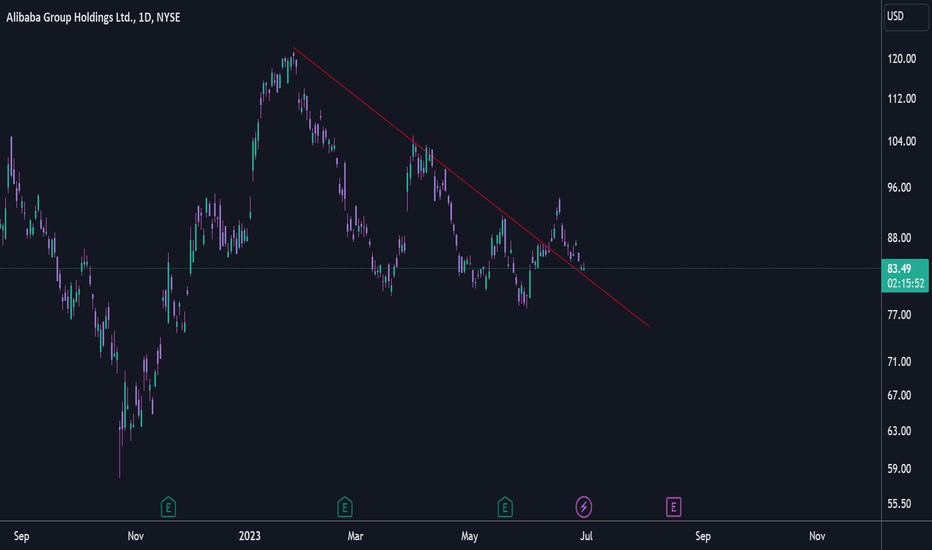Viewport: 932px width, 550px height.
Task: Click the earnings icon near March
Action: pos(345,507)
